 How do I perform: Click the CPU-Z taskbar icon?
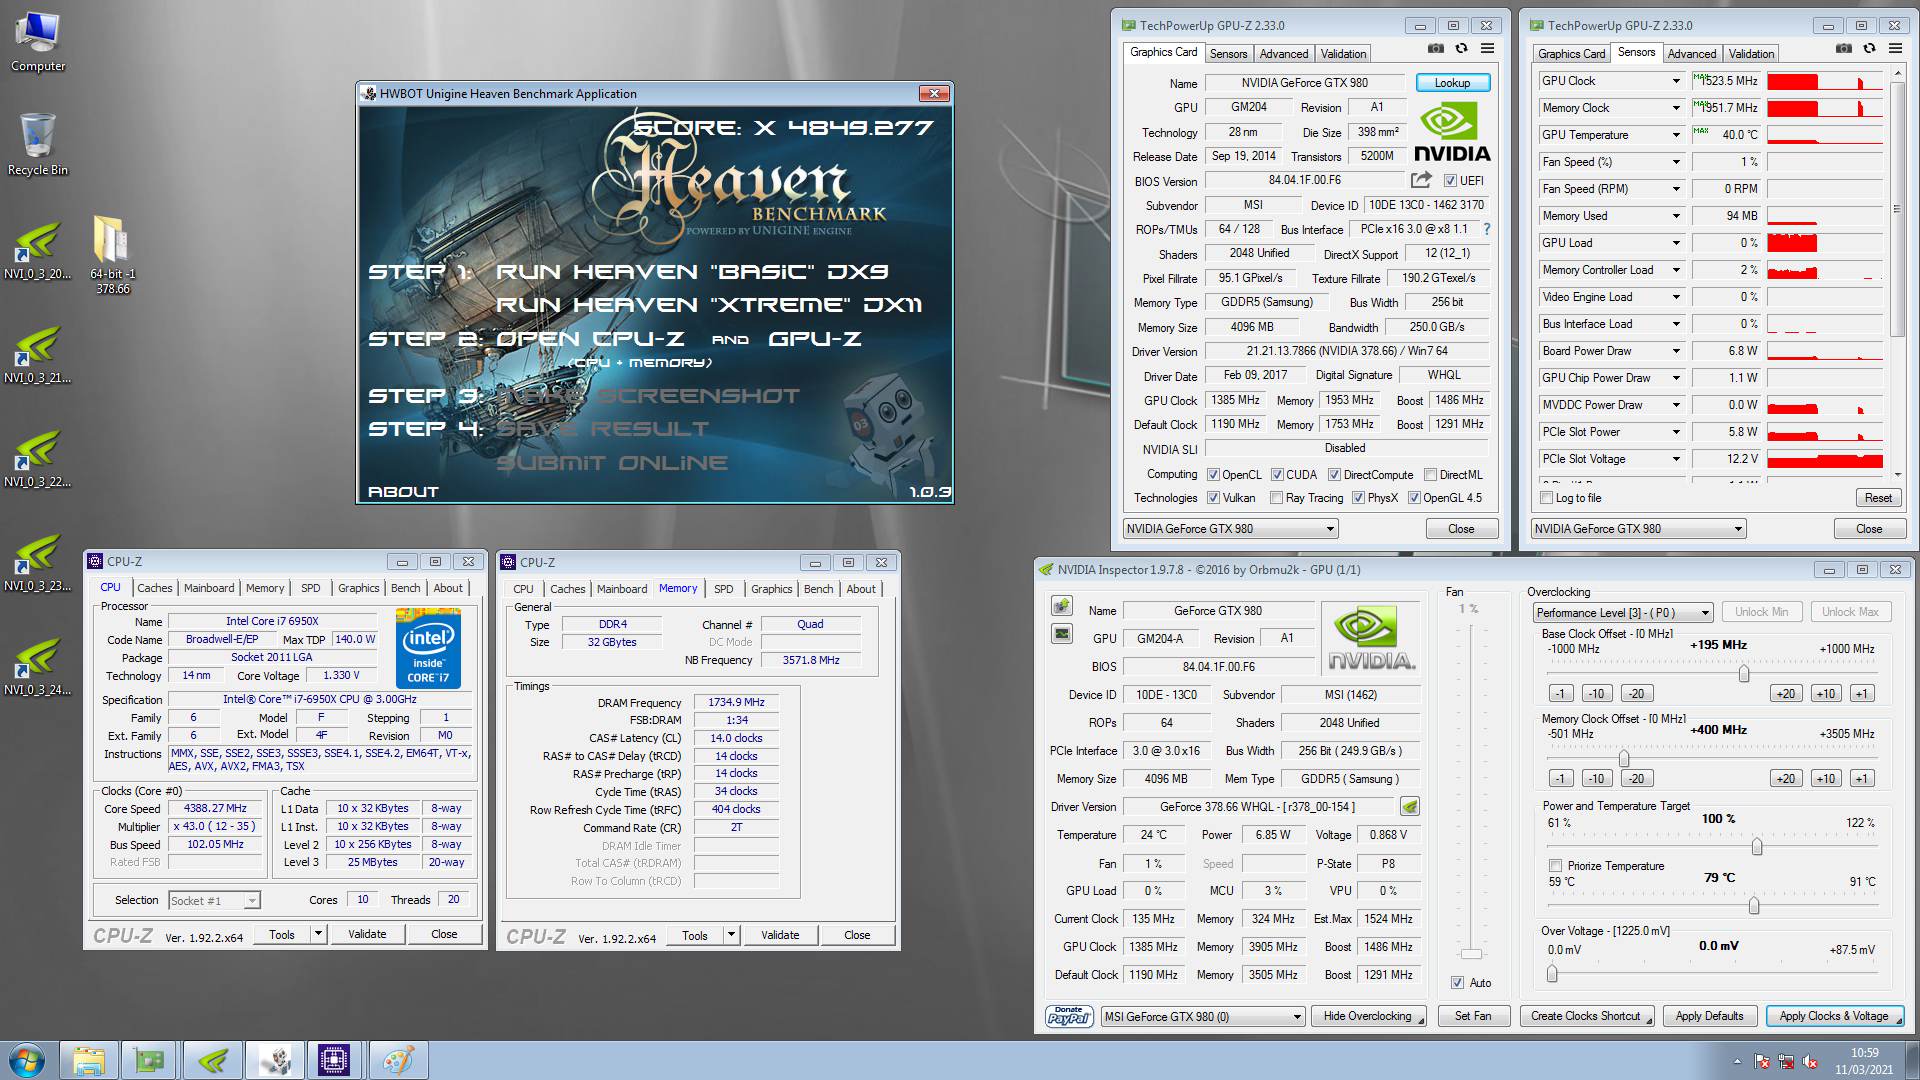tap(334, 1060)
